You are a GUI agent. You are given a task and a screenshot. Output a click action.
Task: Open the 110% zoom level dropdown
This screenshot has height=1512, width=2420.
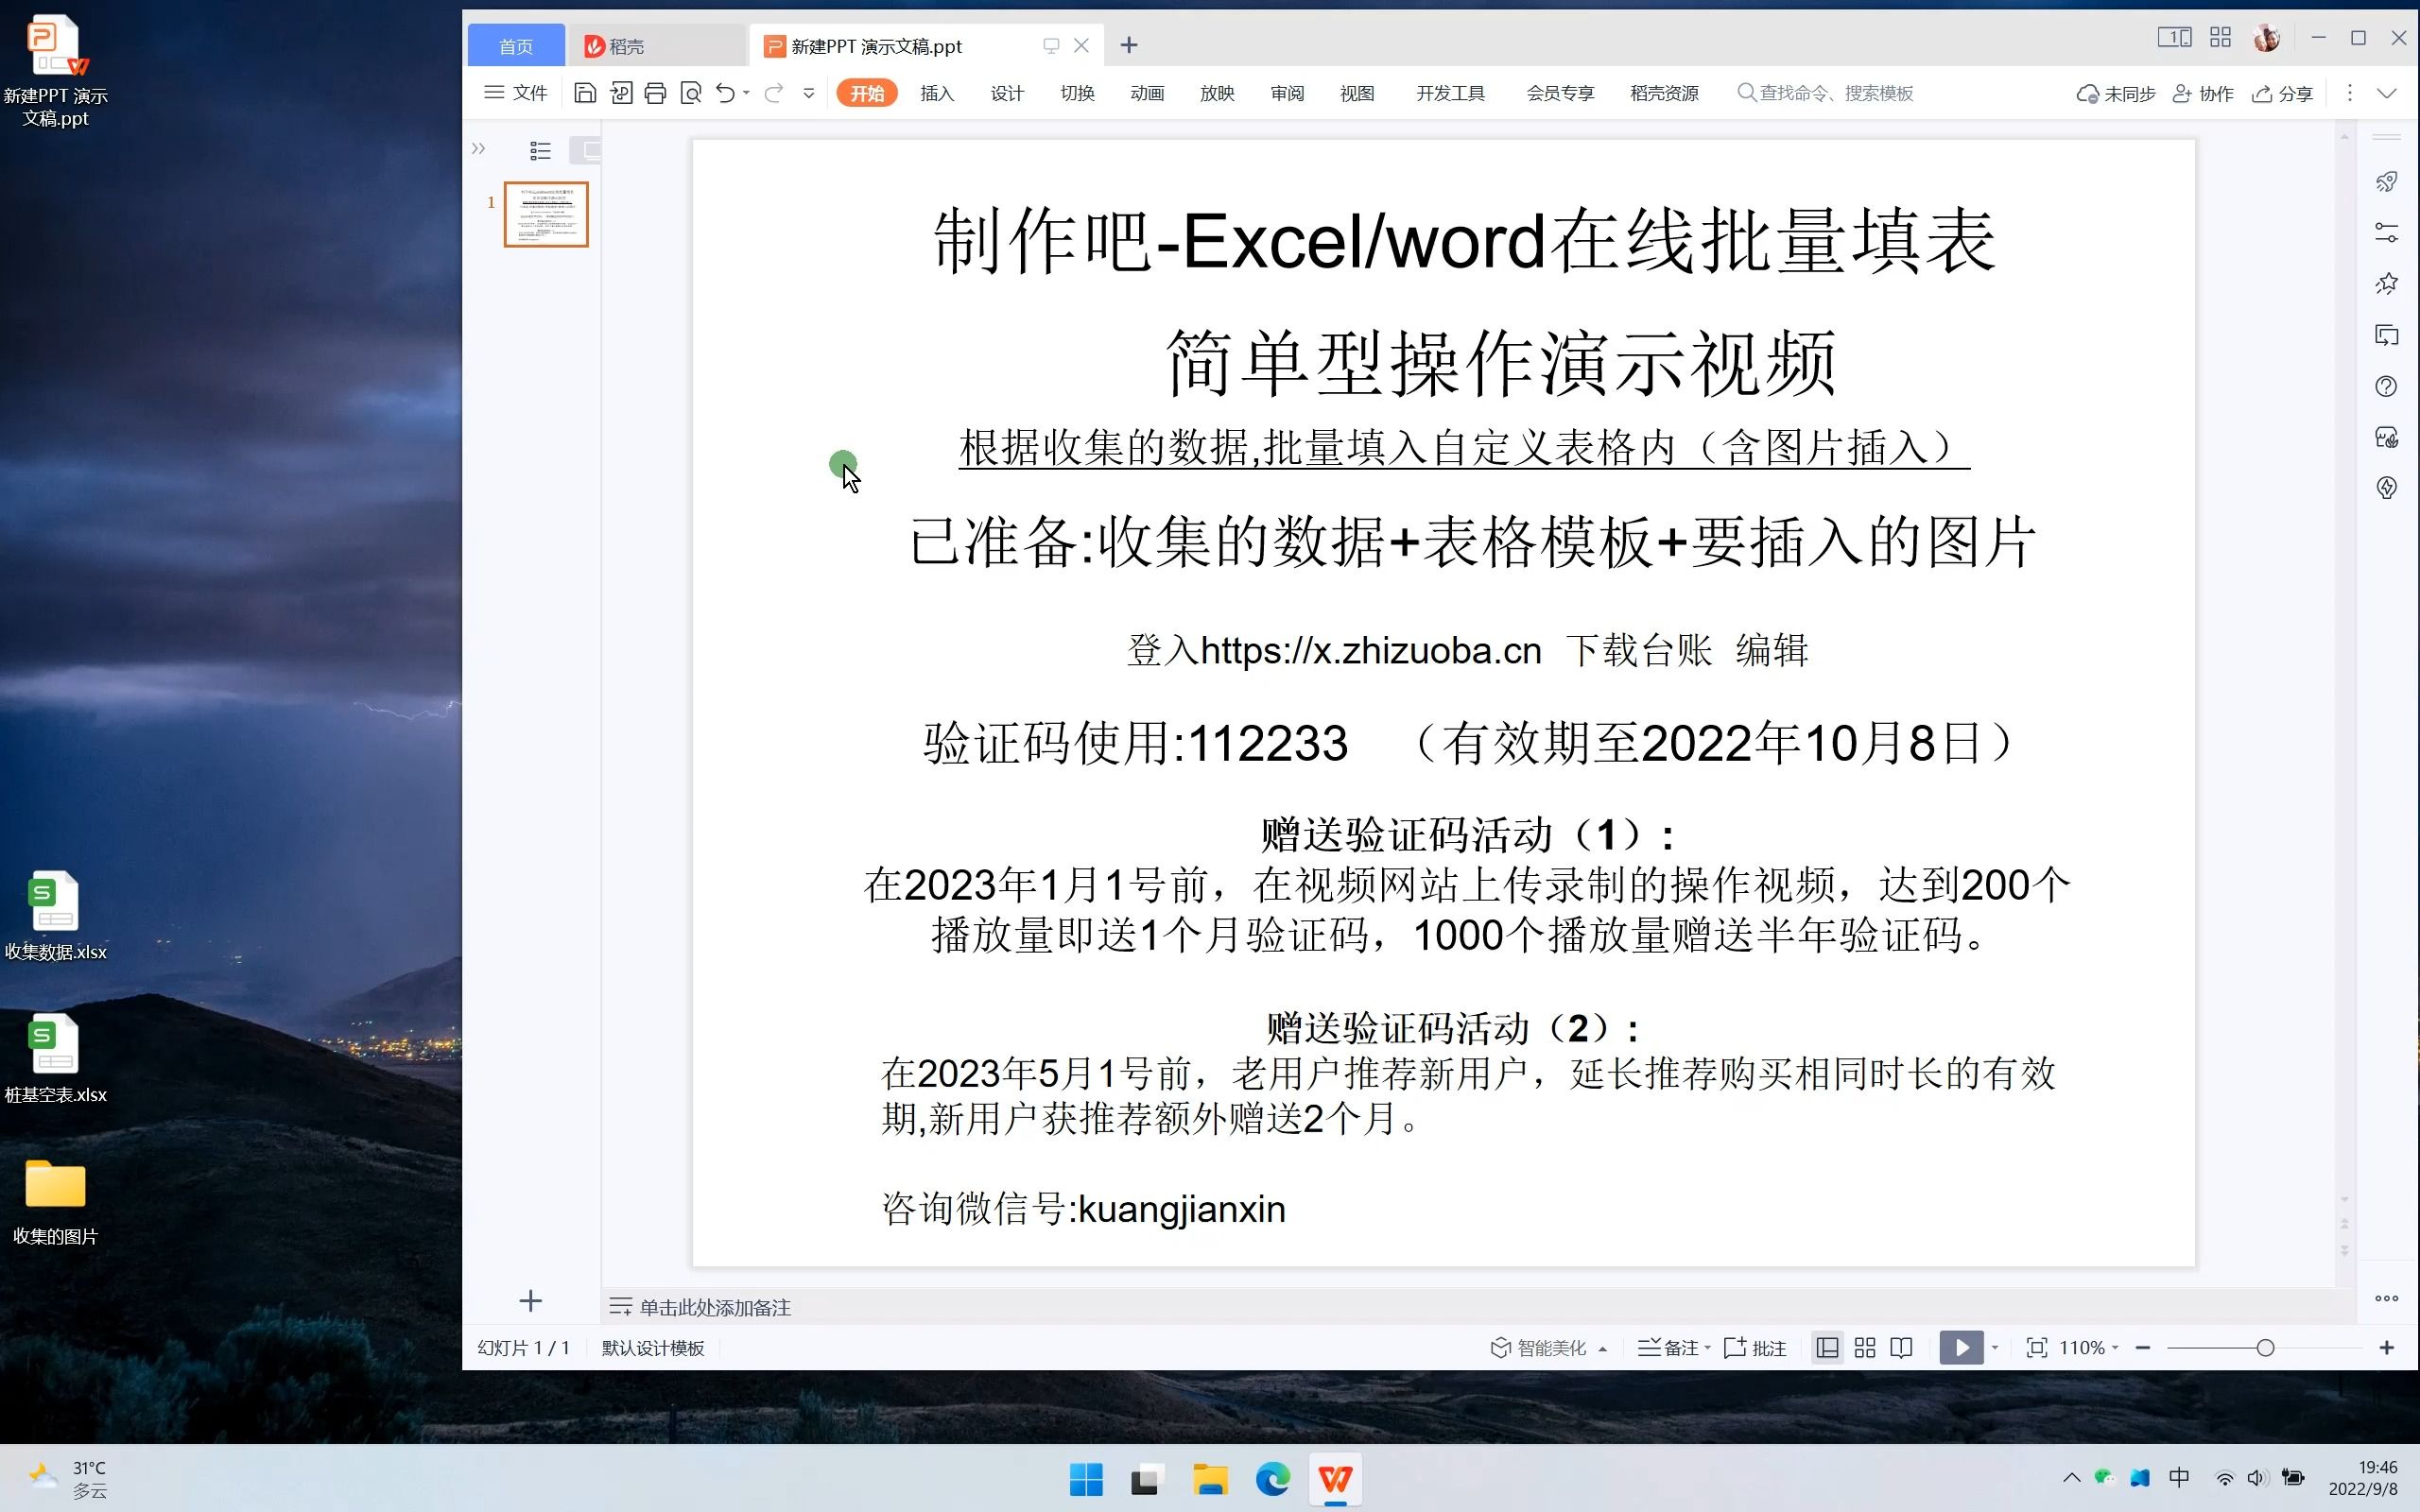(2089, 1348)
